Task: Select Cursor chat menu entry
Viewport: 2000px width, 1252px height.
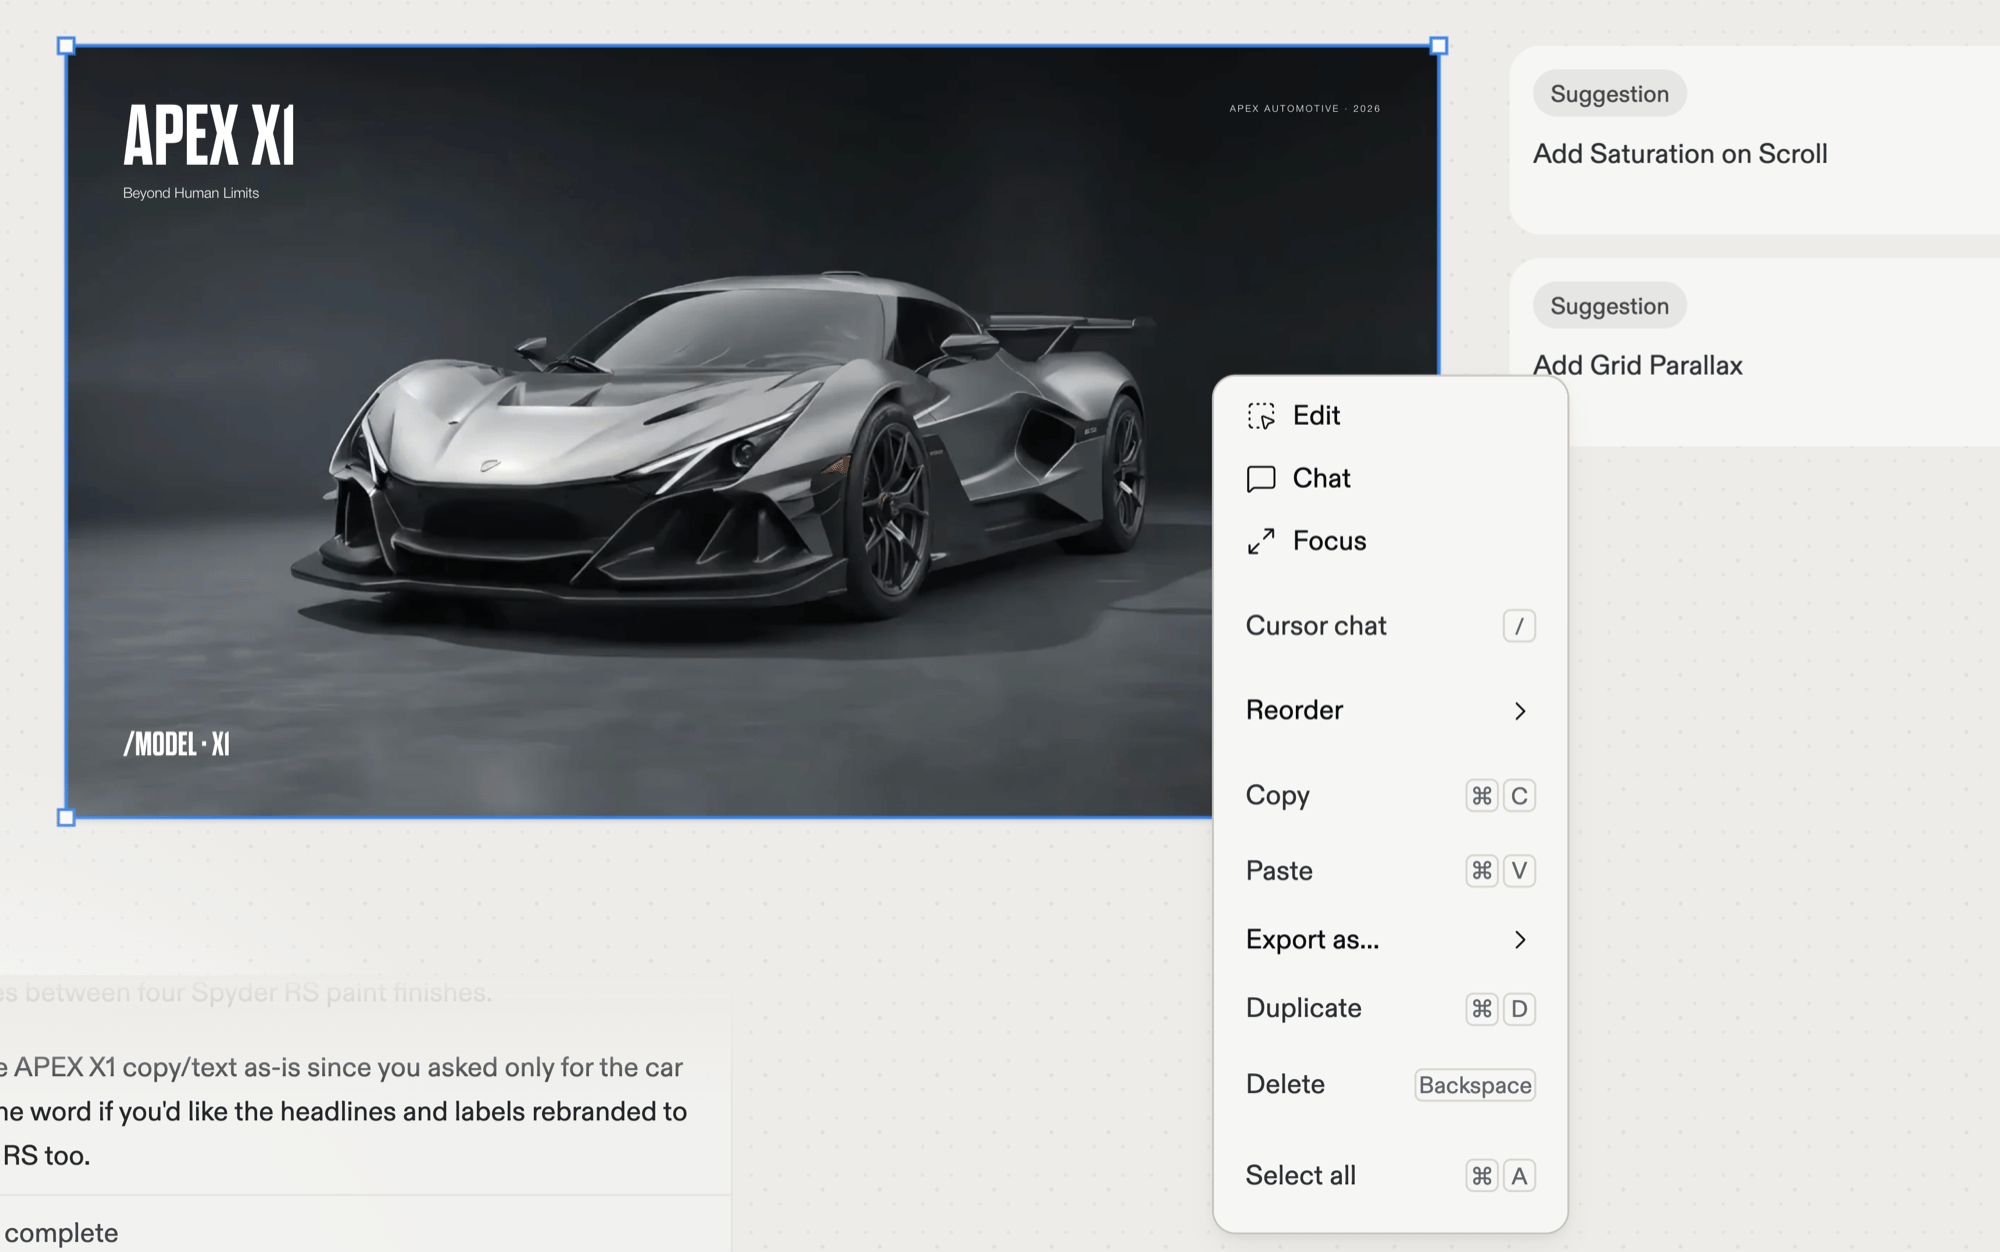Action: (1390, 626)
